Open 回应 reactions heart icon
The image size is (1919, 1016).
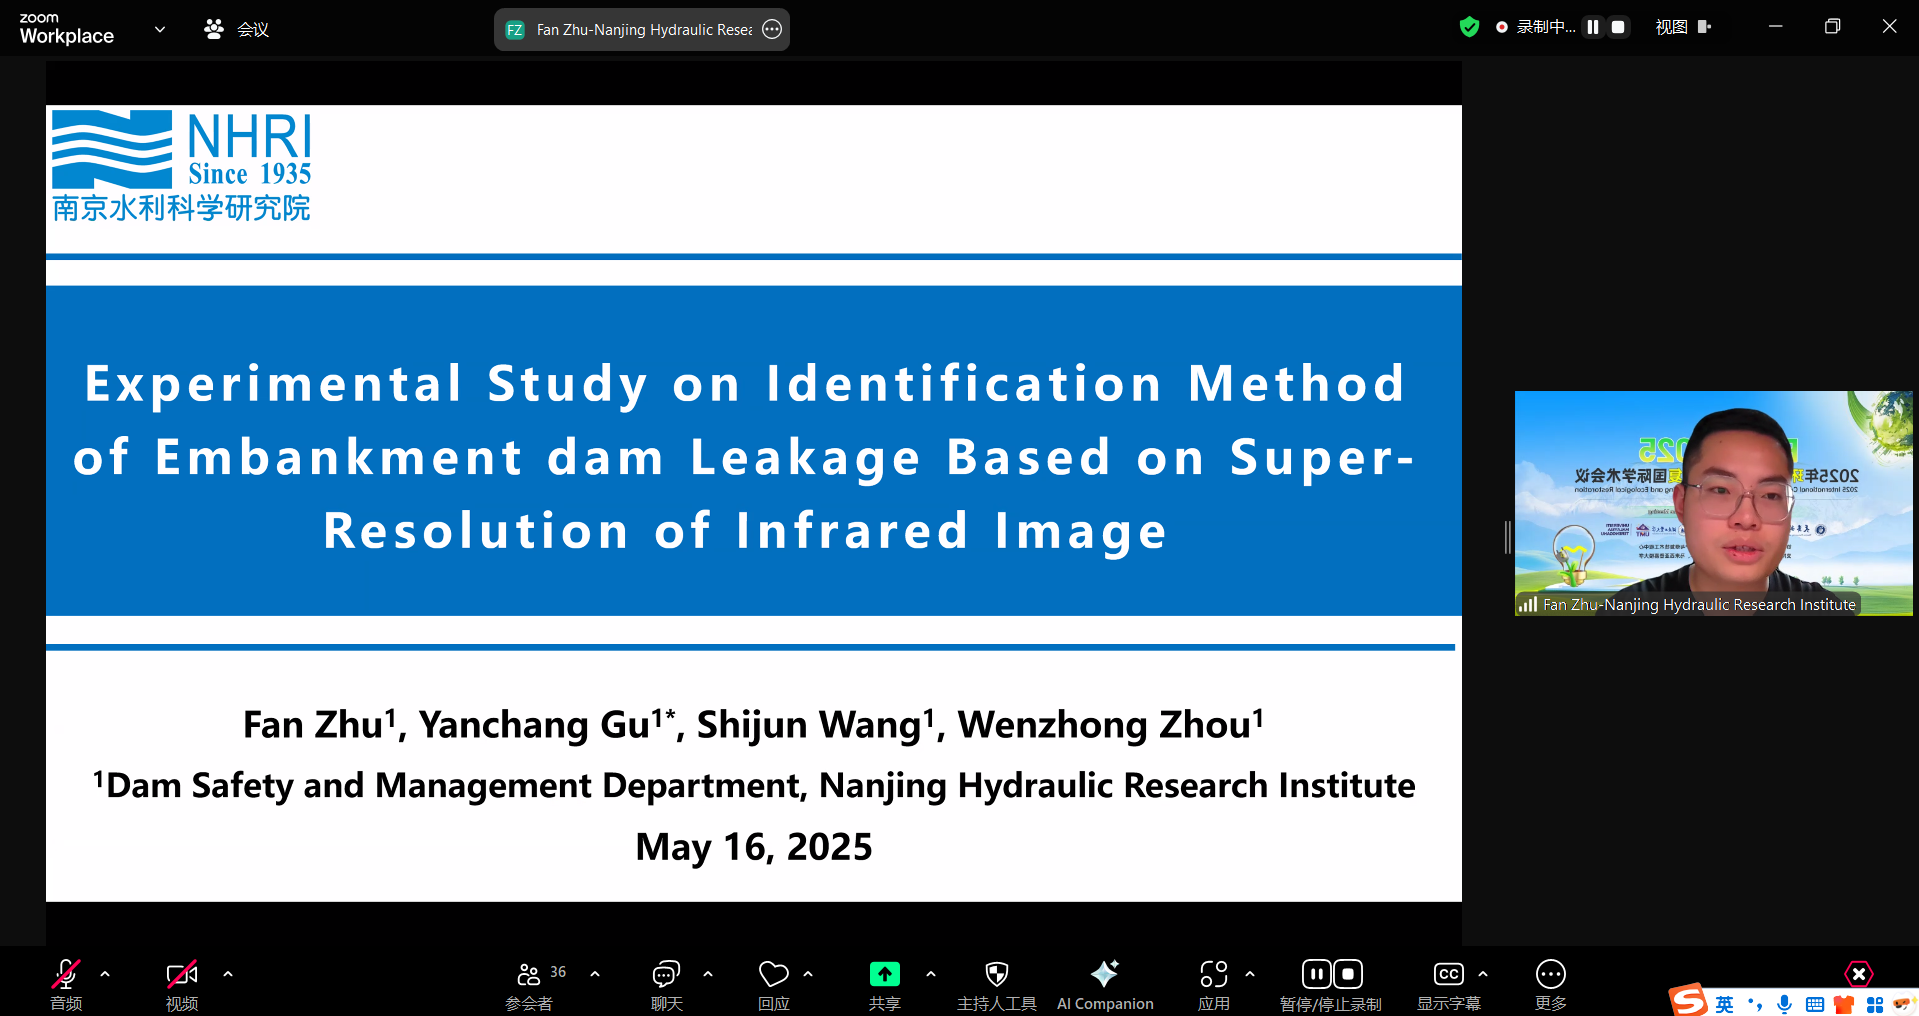point(774,974)
